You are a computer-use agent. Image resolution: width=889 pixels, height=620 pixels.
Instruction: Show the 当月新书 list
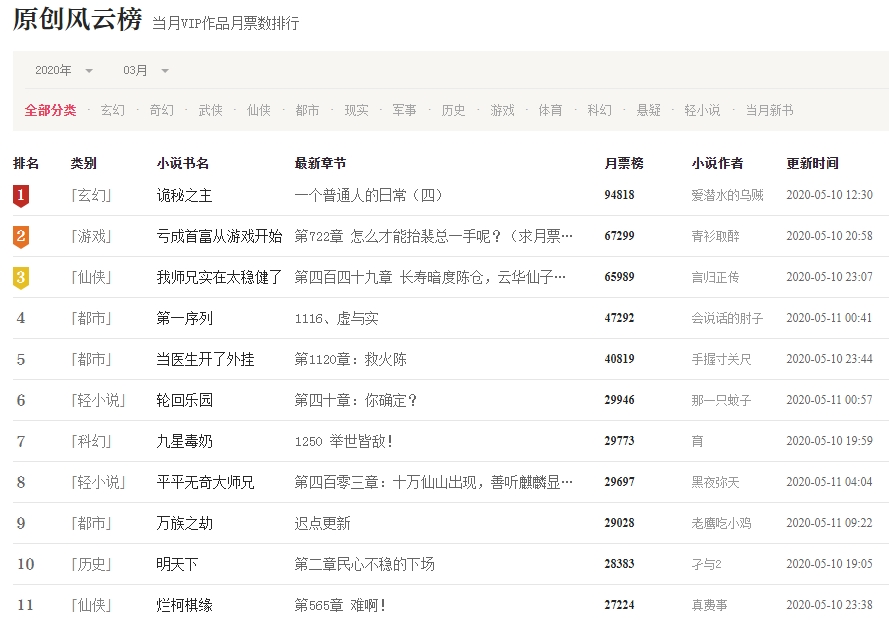(x=769, y=111)
